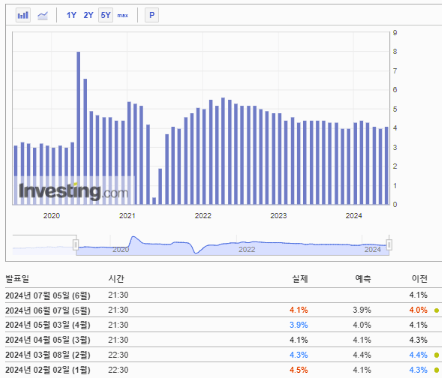442x378 pixels.
Task: Click the 실제 column header
Action: click(300, 279)
